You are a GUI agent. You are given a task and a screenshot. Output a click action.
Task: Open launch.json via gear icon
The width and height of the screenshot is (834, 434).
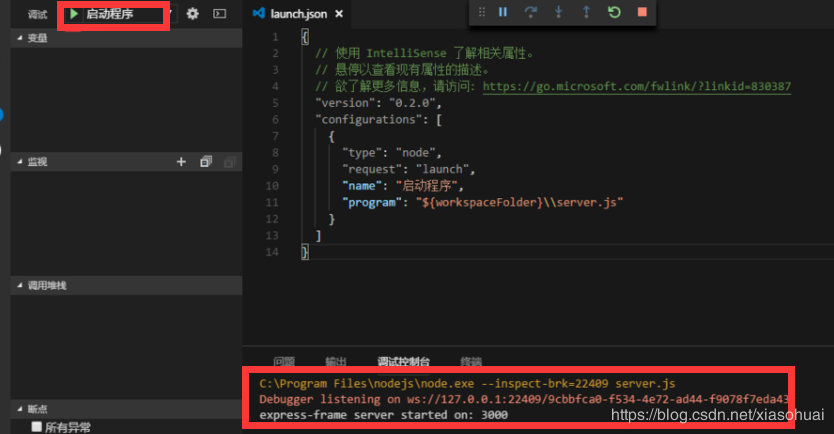(x=193, y=14)
